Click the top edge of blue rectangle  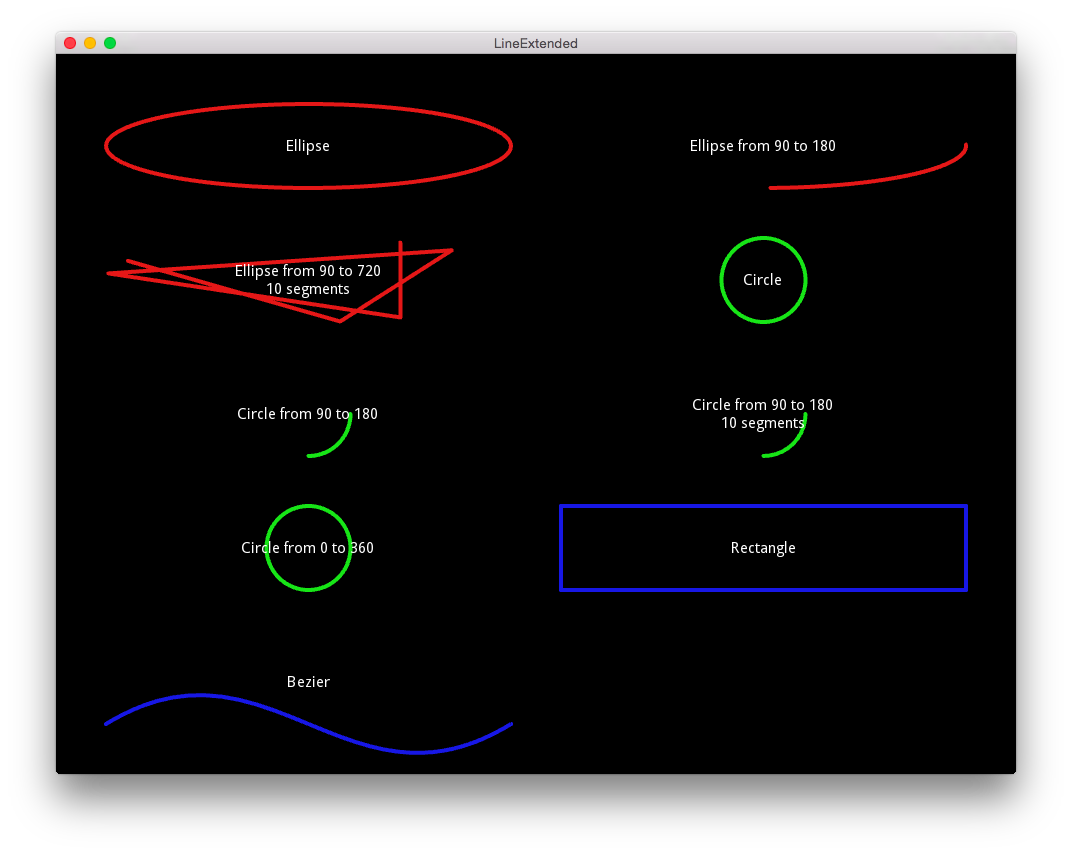coord(763,506)
